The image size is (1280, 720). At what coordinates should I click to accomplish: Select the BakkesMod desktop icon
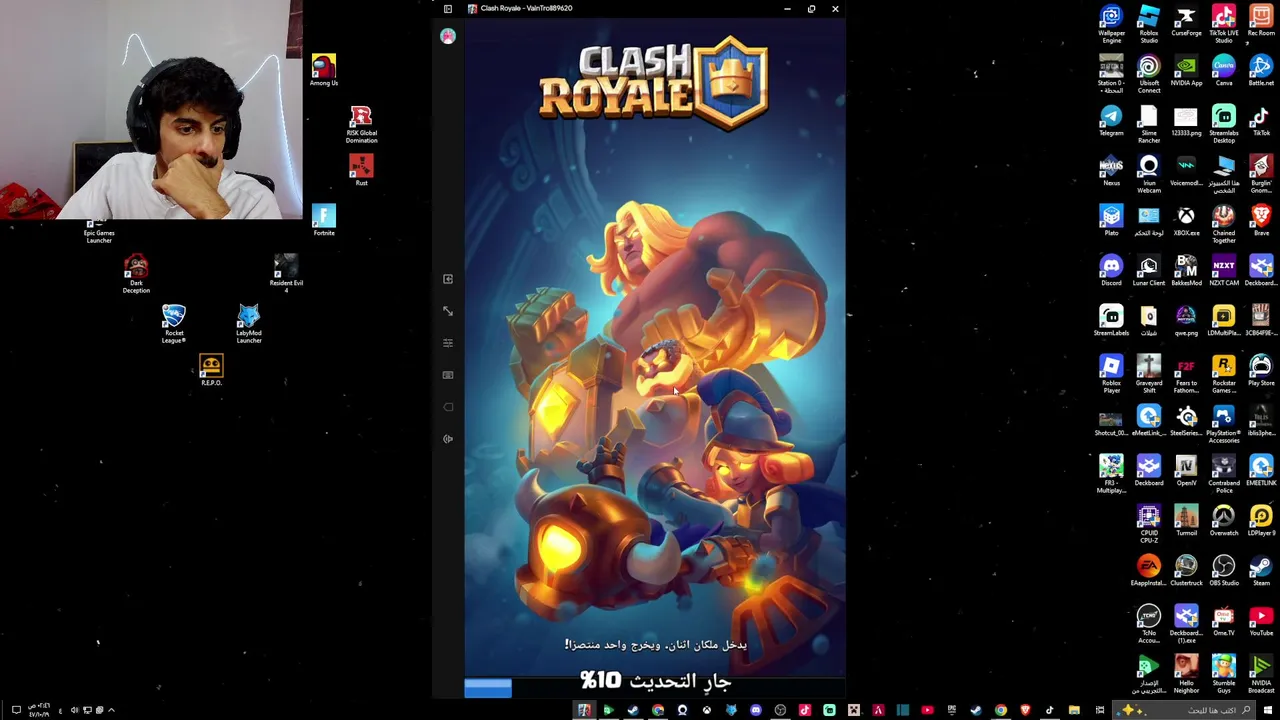(1186, 270)
